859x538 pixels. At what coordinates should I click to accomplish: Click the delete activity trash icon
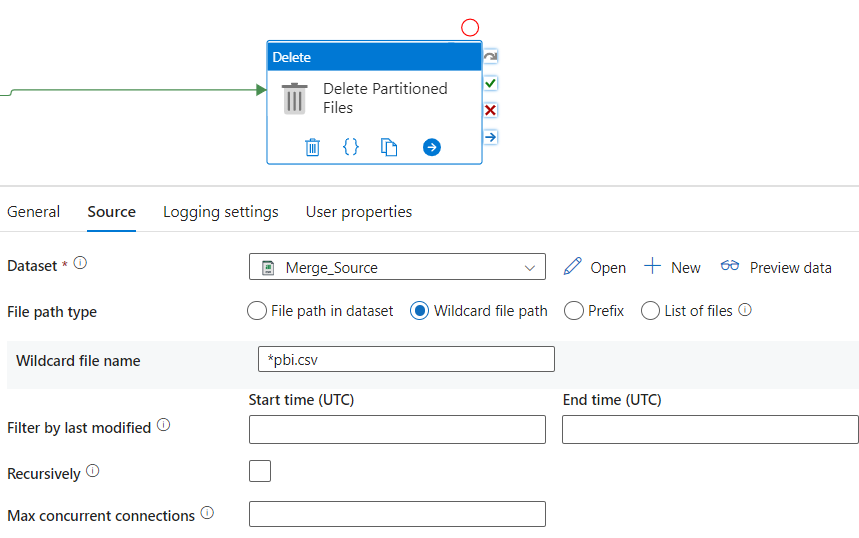click(312, 147)
